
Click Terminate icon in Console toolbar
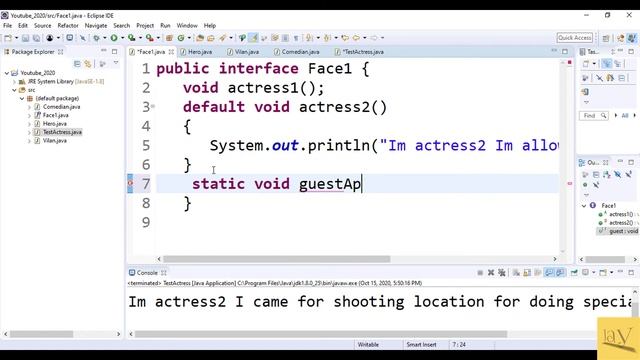480,273
